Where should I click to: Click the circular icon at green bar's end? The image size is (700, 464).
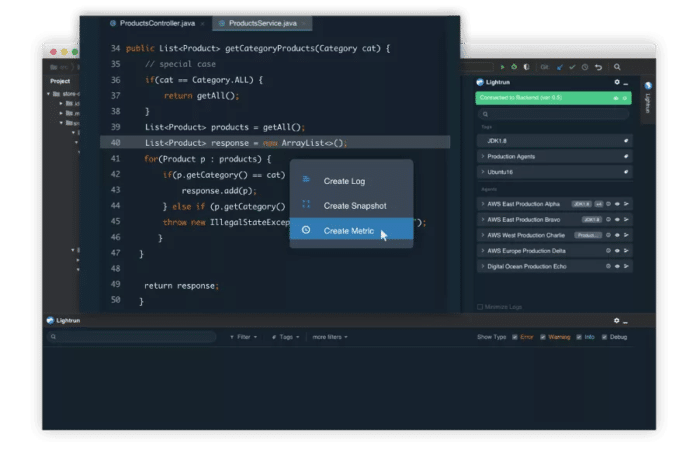pos(625,98)
